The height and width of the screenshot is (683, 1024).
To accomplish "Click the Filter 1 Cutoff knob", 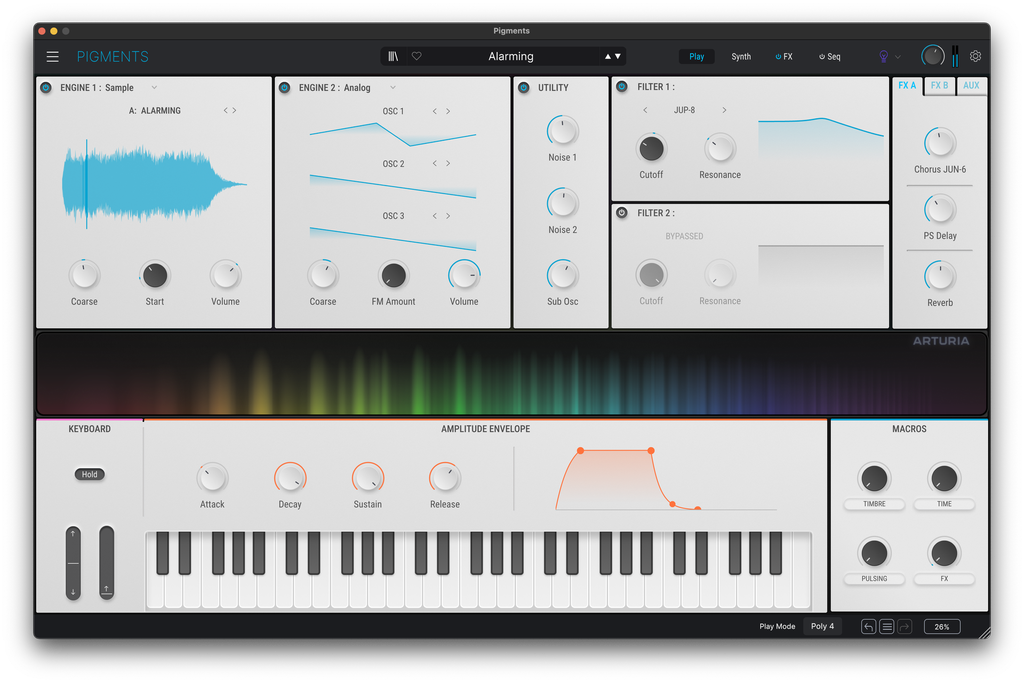I will [x=651, y=149].
